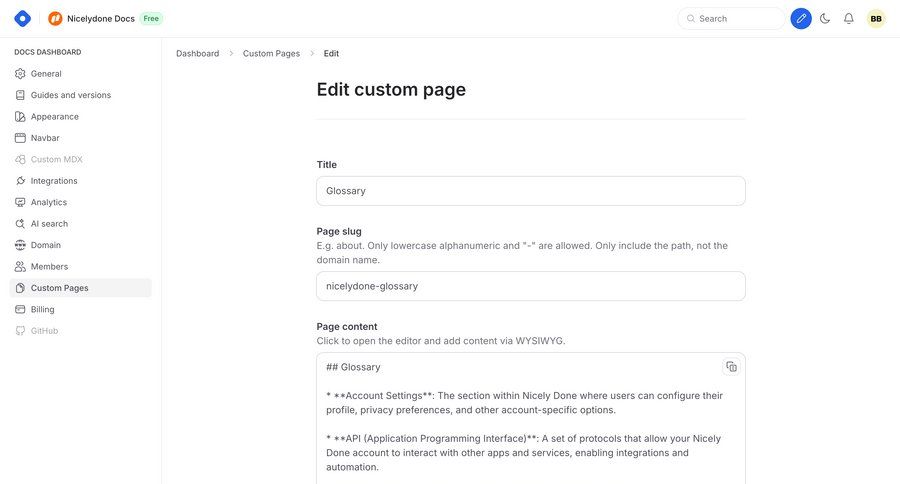900x484 pixels.
Task: Click the Billing card icon
Action: pos(20,309)
